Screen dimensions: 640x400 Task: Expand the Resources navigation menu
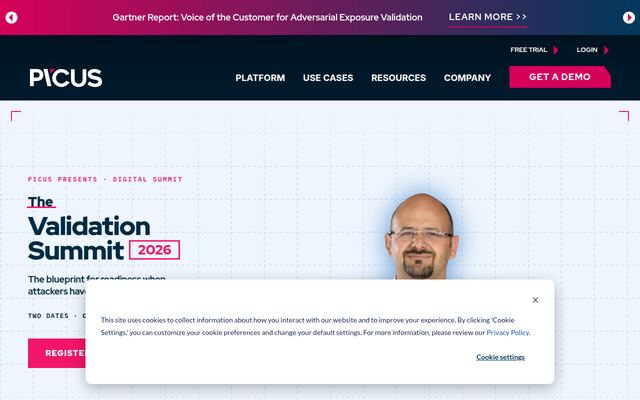[398, 78]
